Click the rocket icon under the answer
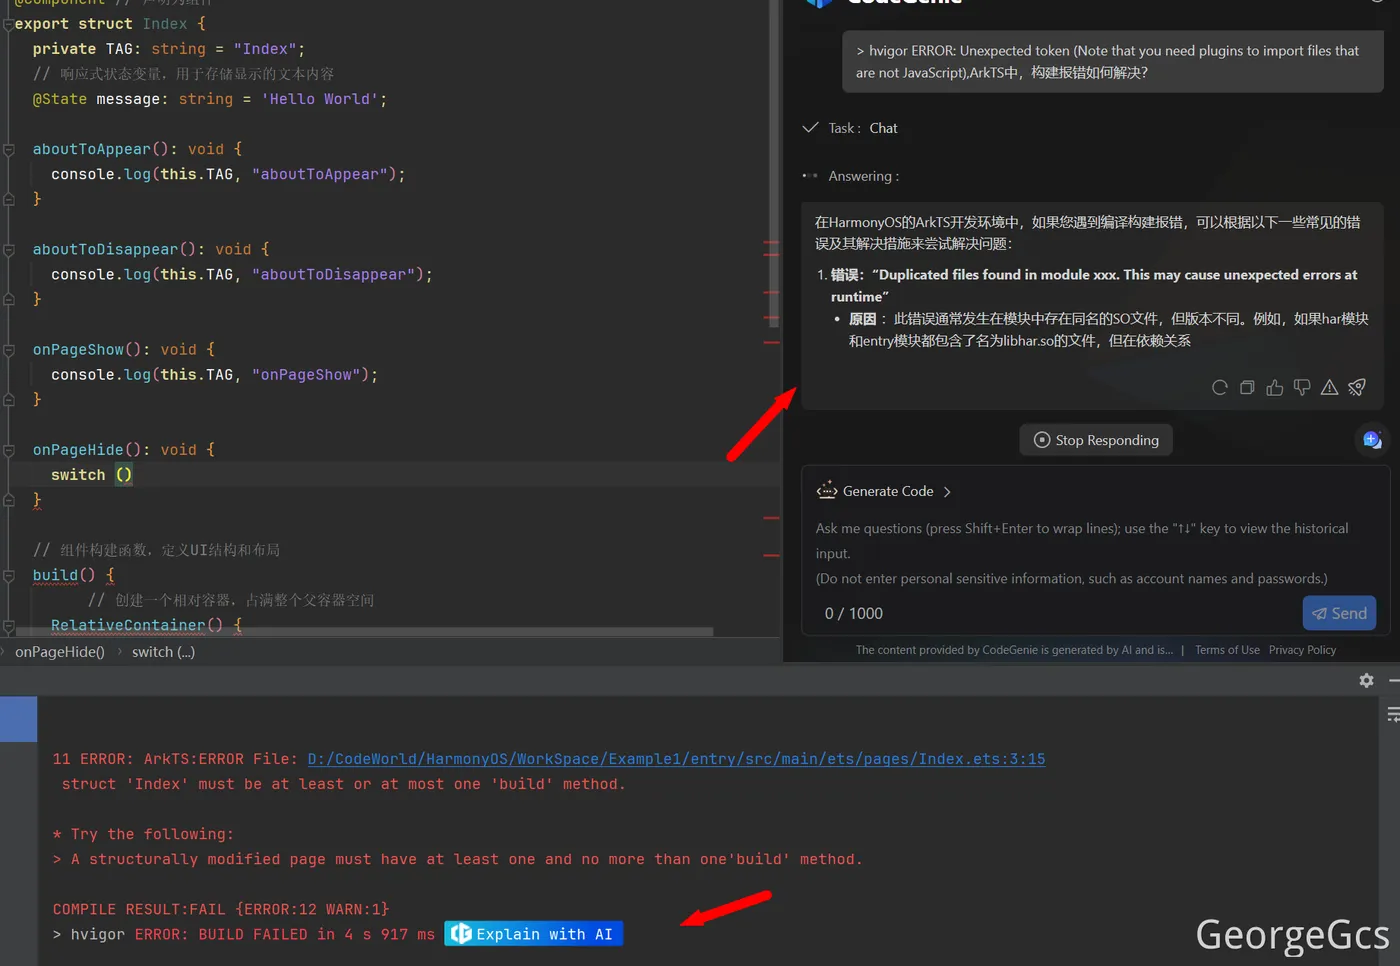This screenshot has width=1400, height=966. pos(1357,387)
